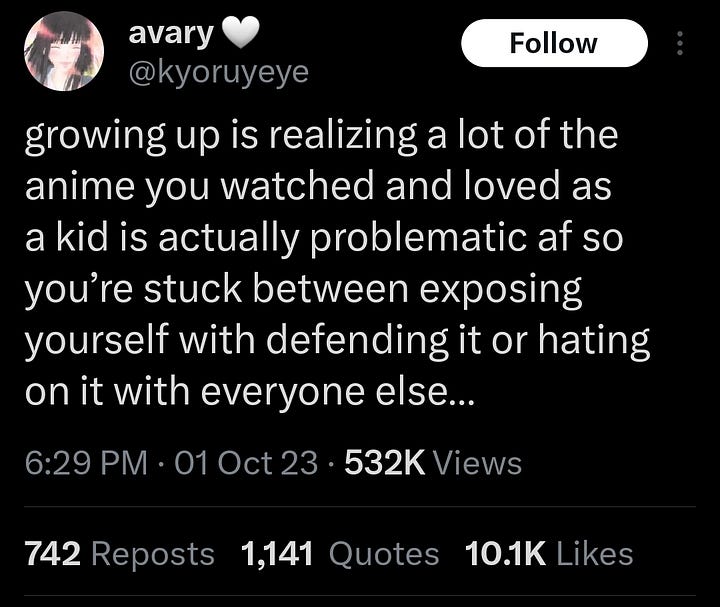This screenshot has height=607, width=720.
Task: Click the 01 Oct 23 date
Action: click(246, 462)
